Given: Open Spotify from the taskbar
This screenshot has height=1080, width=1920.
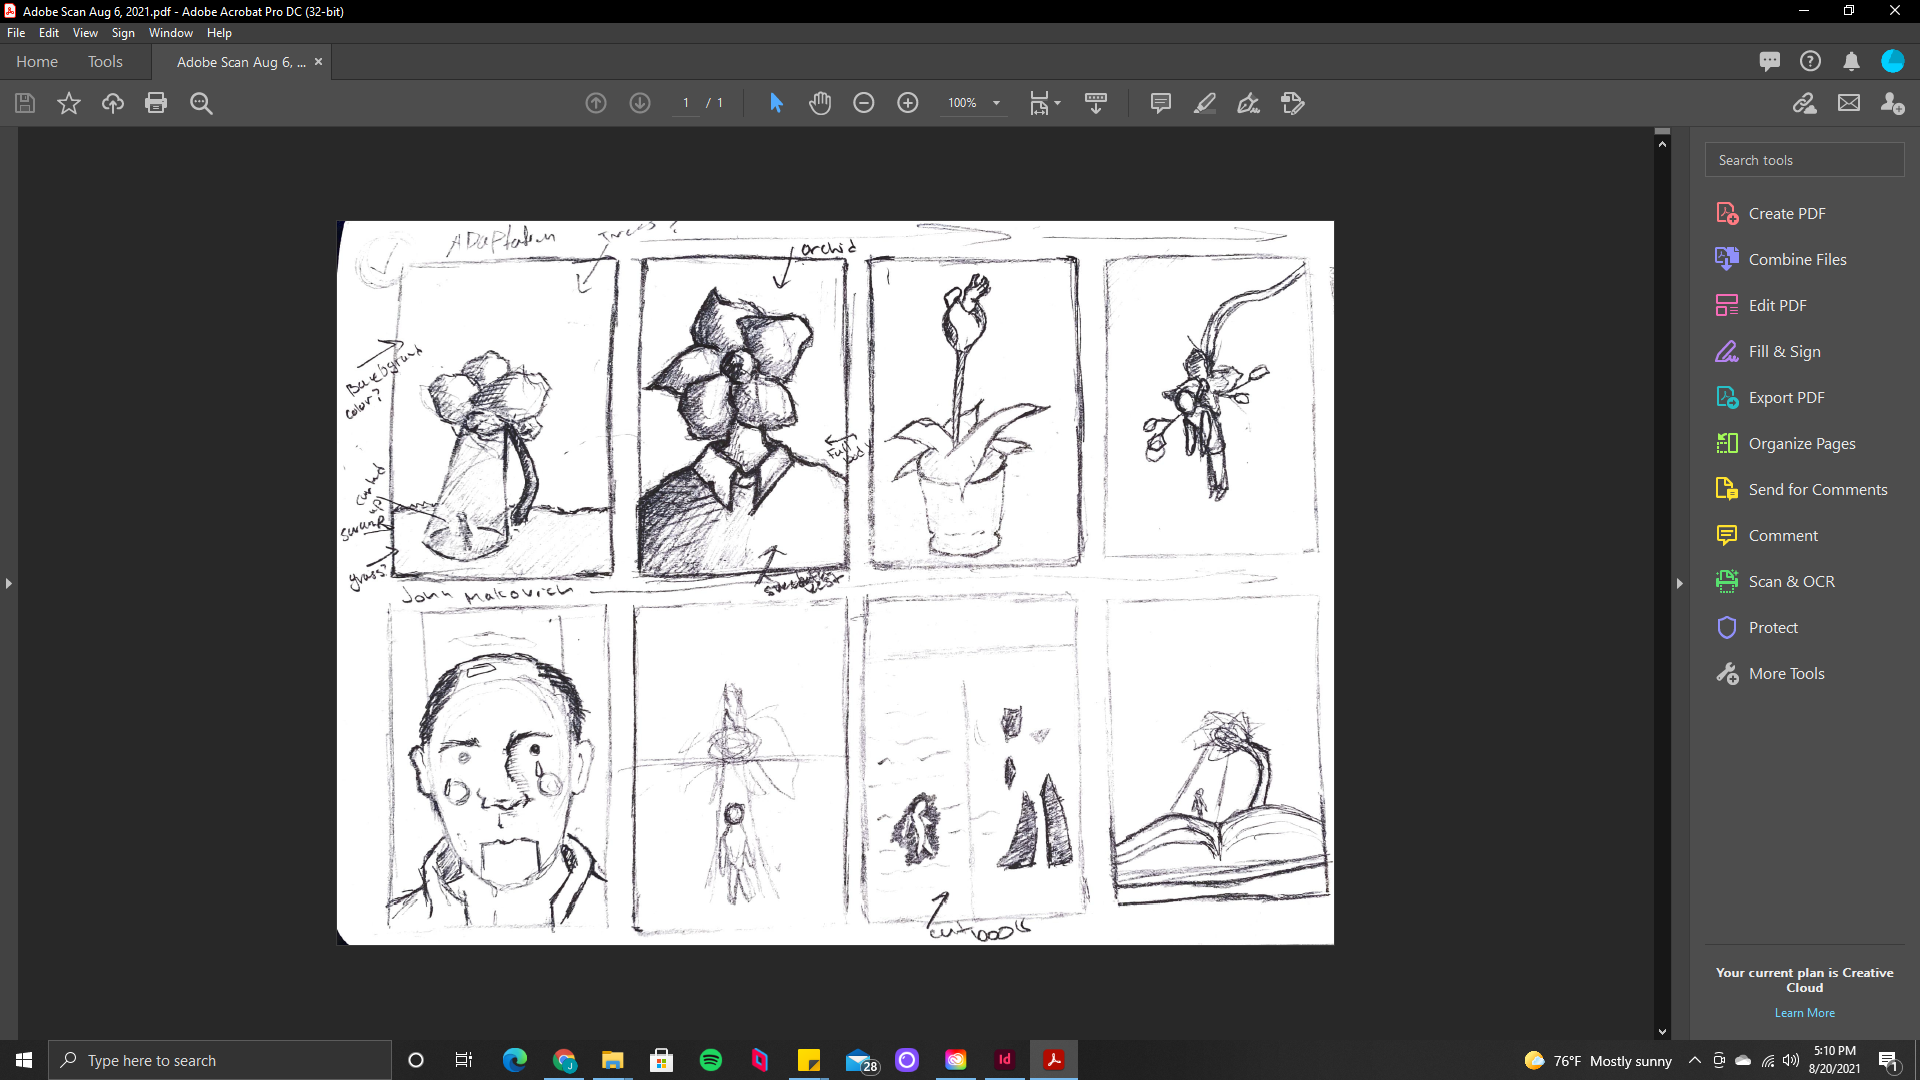Looking at the screenshot, I should pyautogui.click(x=711, y=1060).
